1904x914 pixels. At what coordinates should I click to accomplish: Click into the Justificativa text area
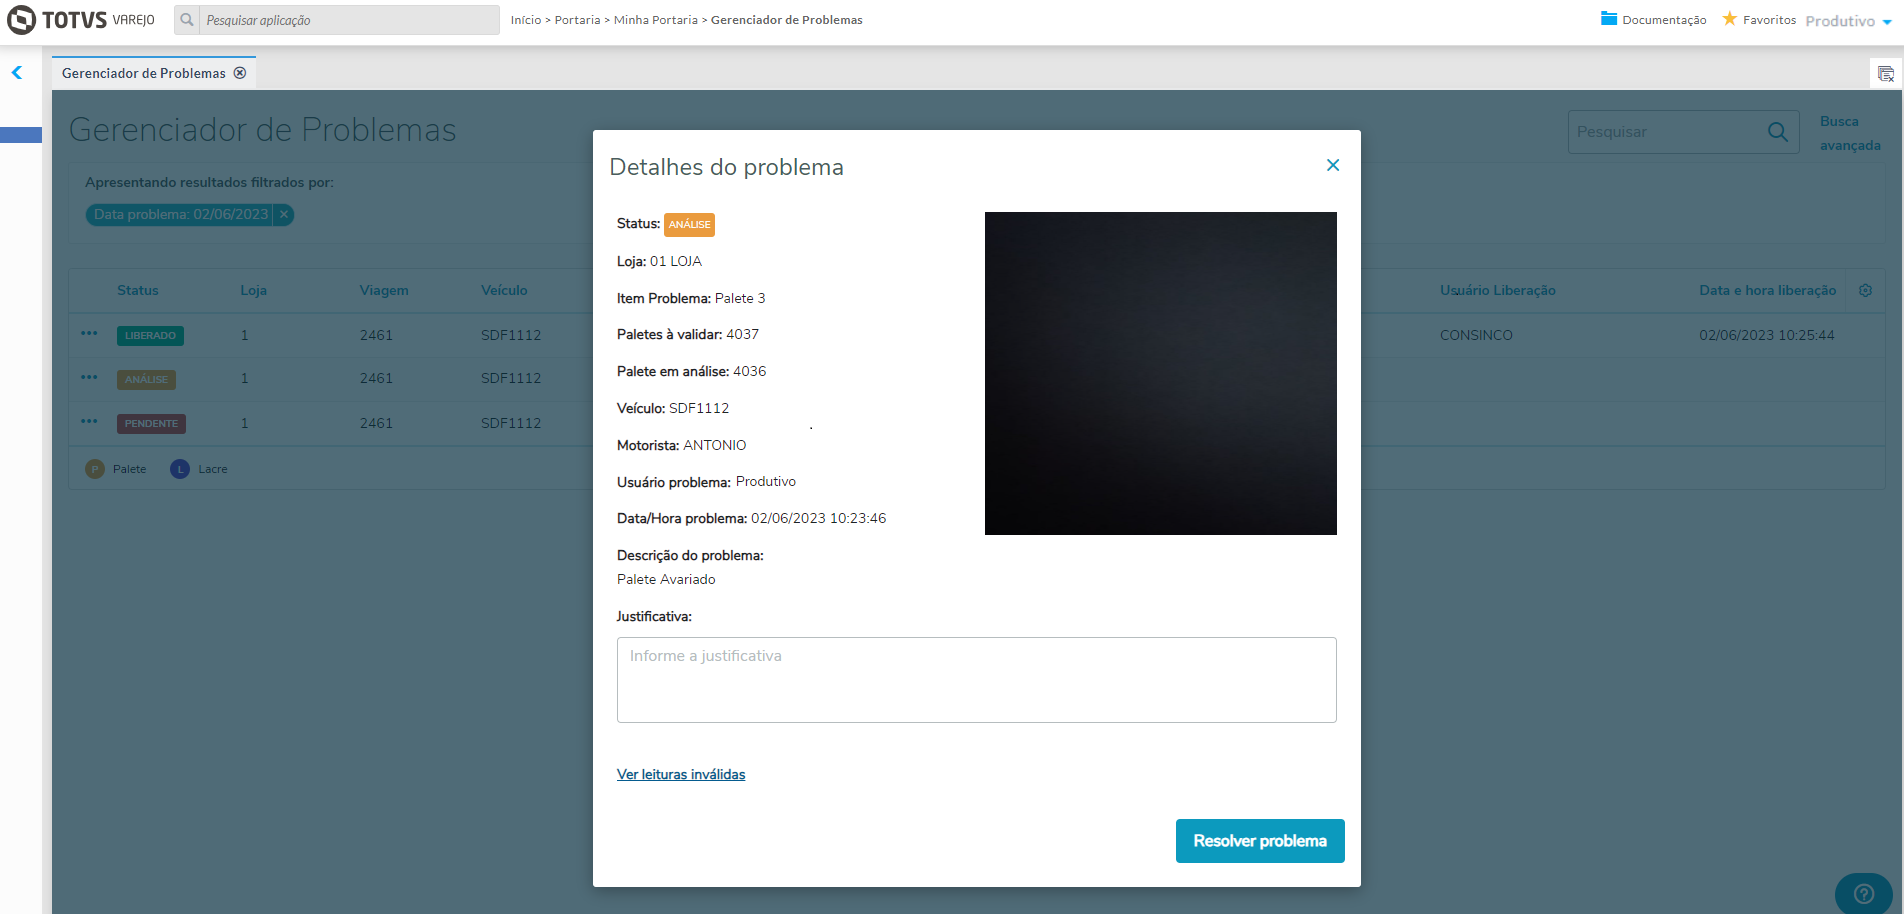click(977, 680)
